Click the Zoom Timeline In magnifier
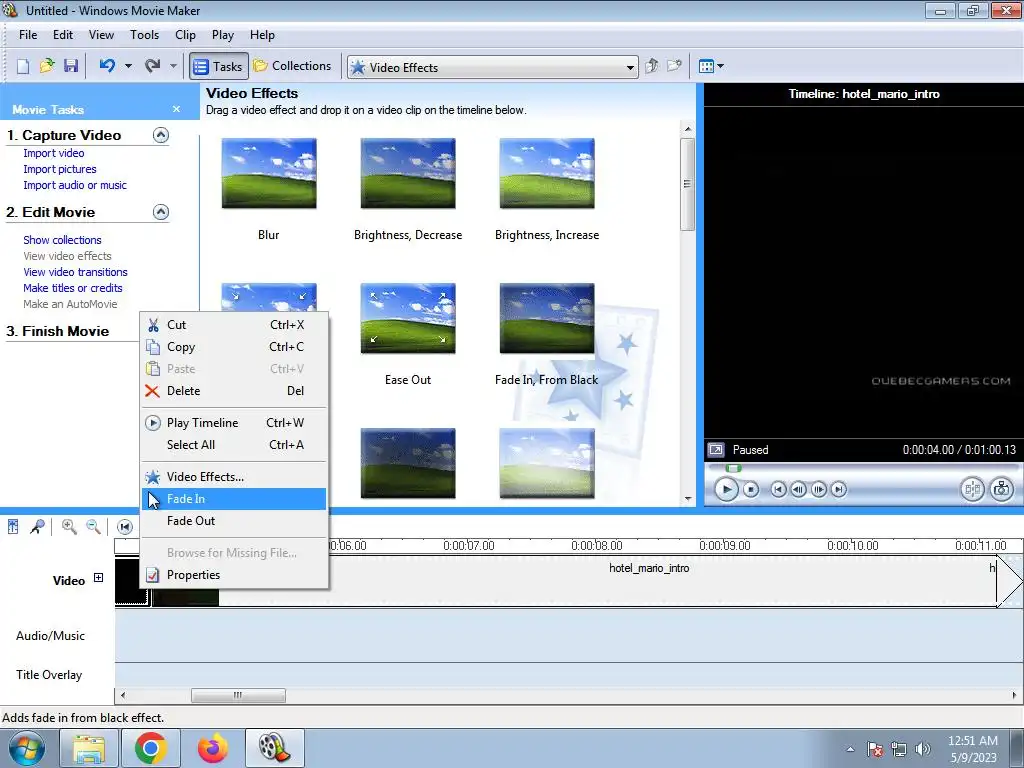This screenshot has height=768, width=1024. coord(69,526)
